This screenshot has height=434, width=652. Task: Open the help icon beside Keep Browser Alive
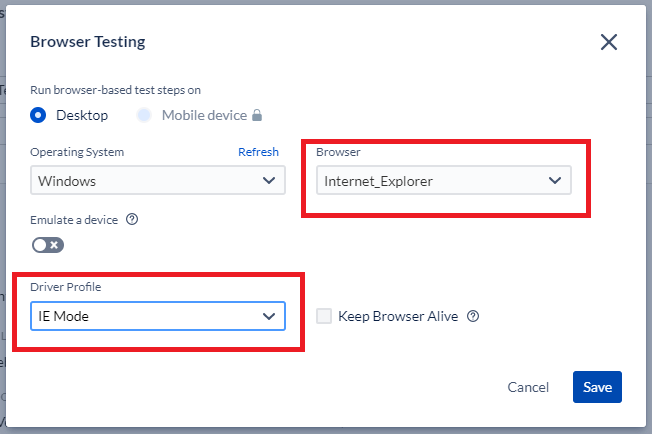pos(473,316)
